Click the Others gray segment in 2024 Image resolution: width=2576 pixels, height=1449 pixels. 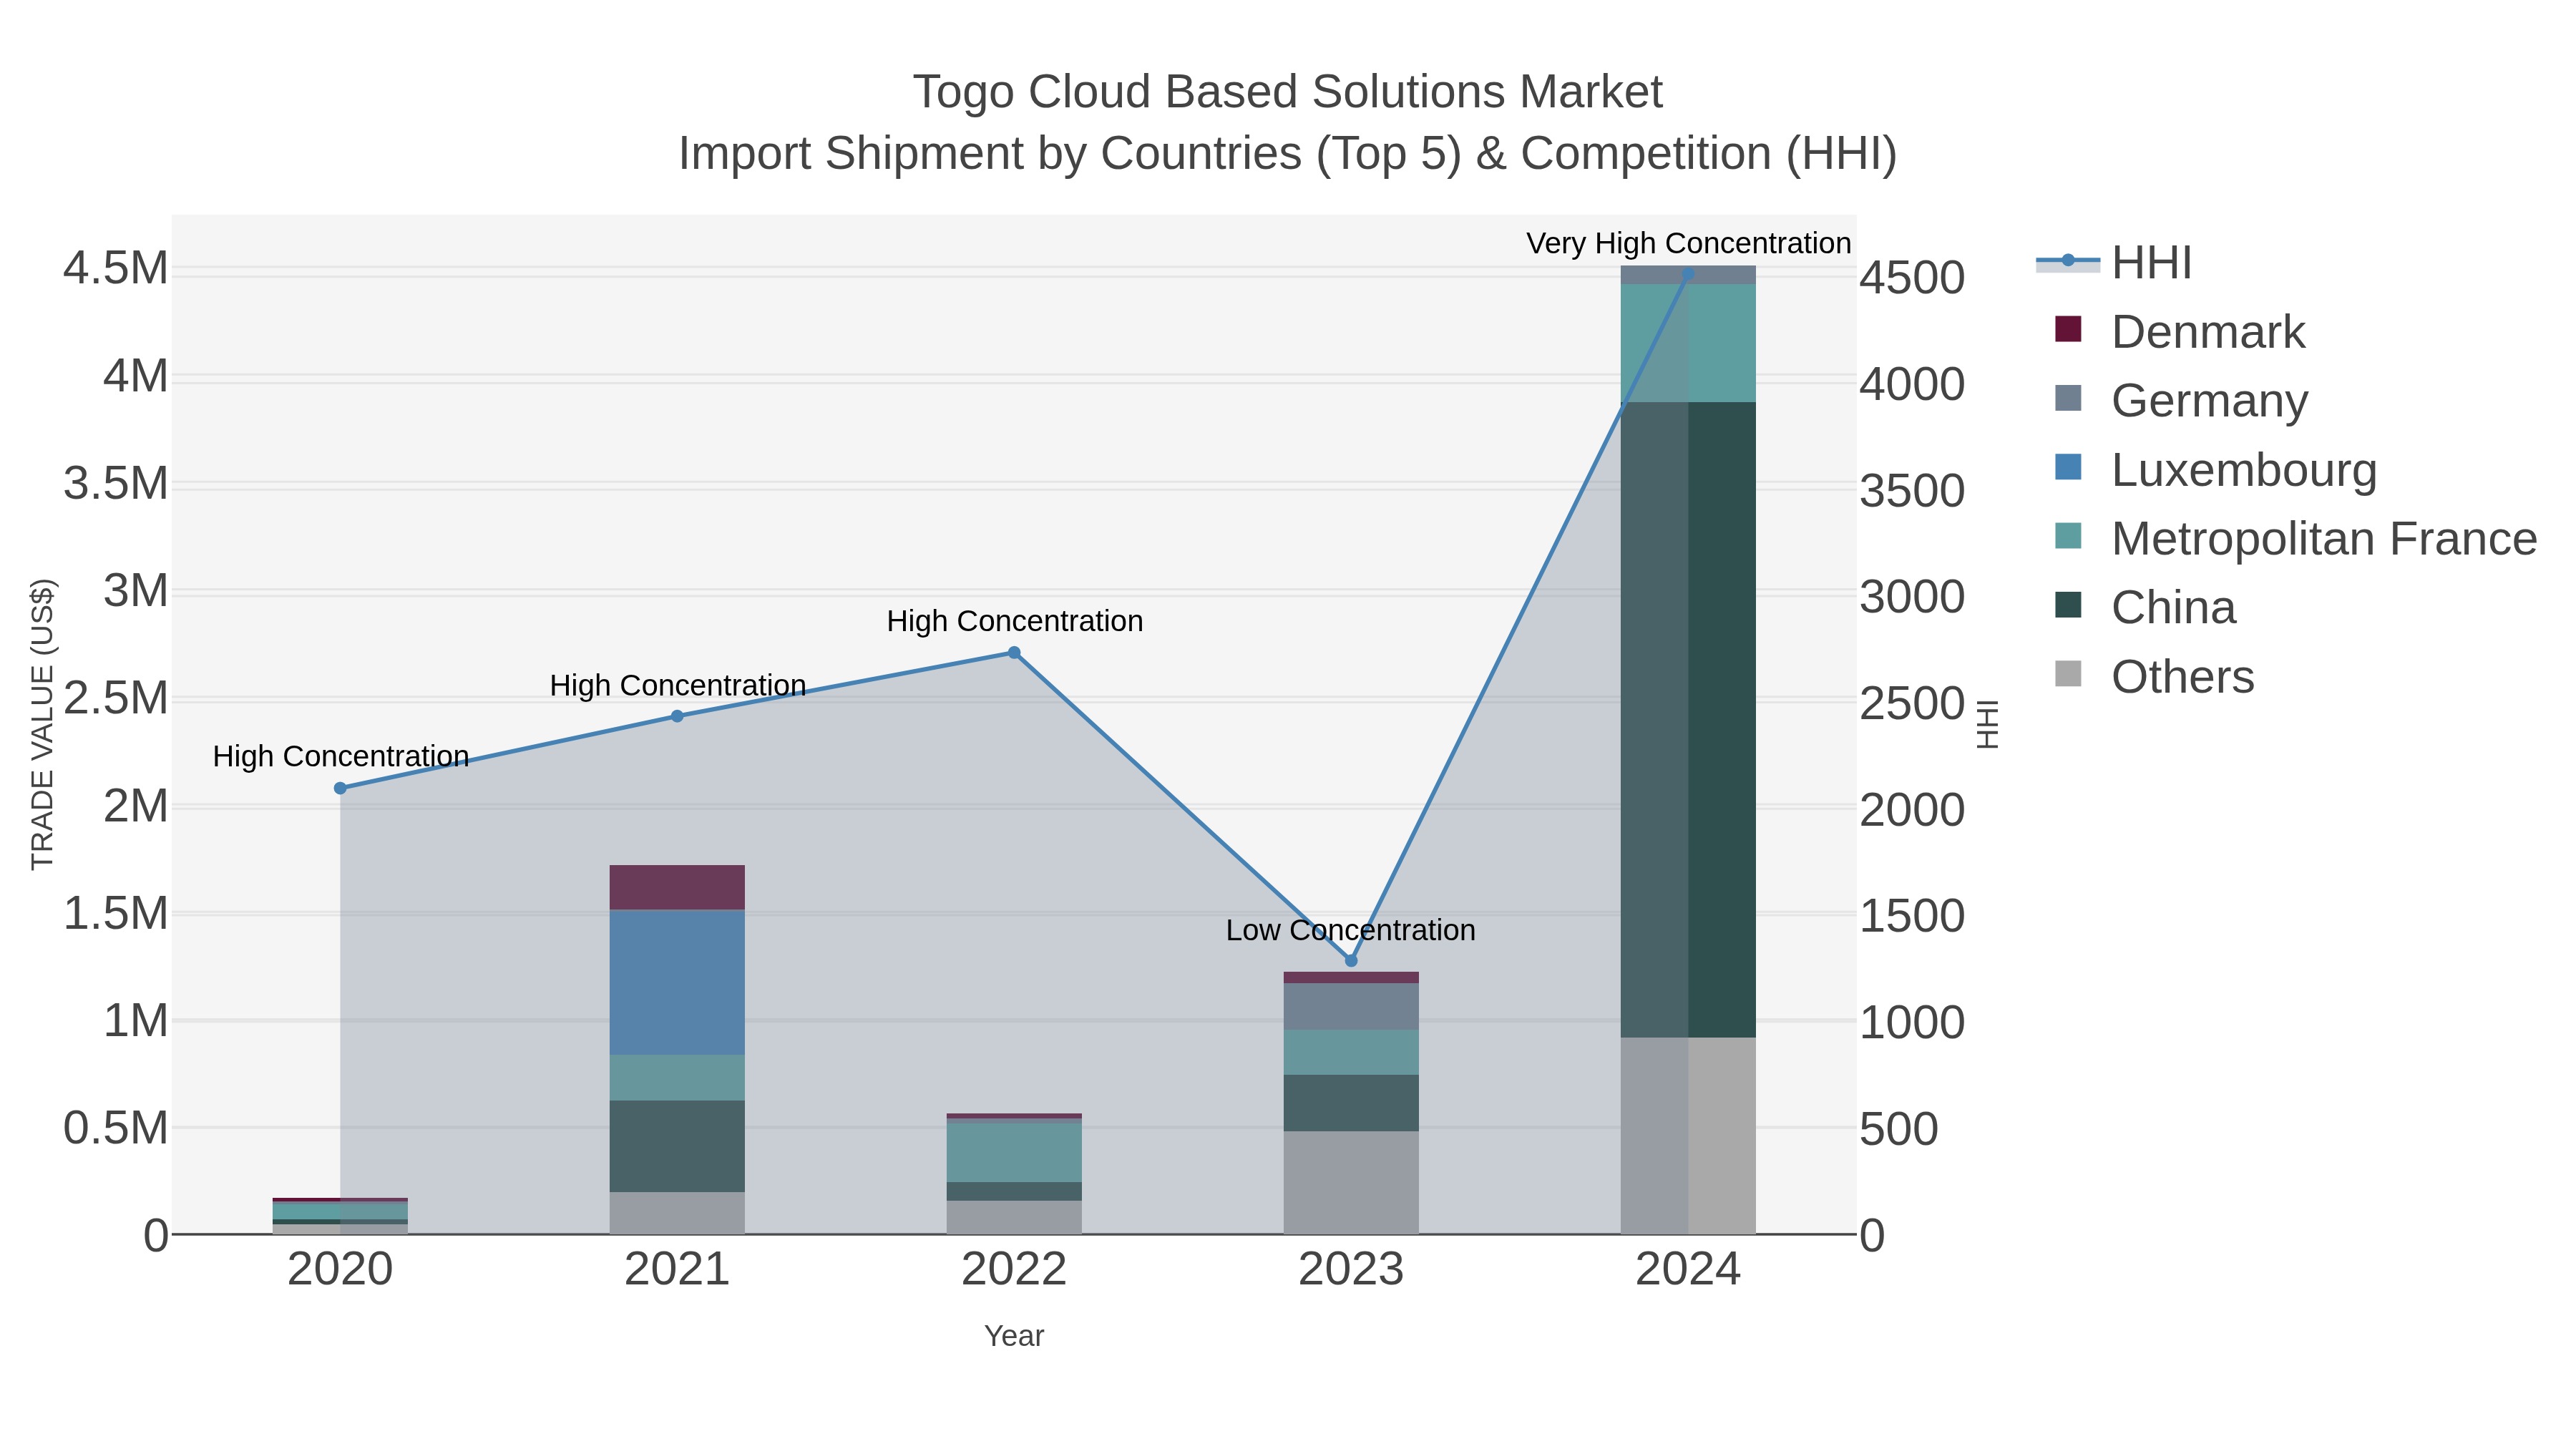(x=1688, y=1136)
